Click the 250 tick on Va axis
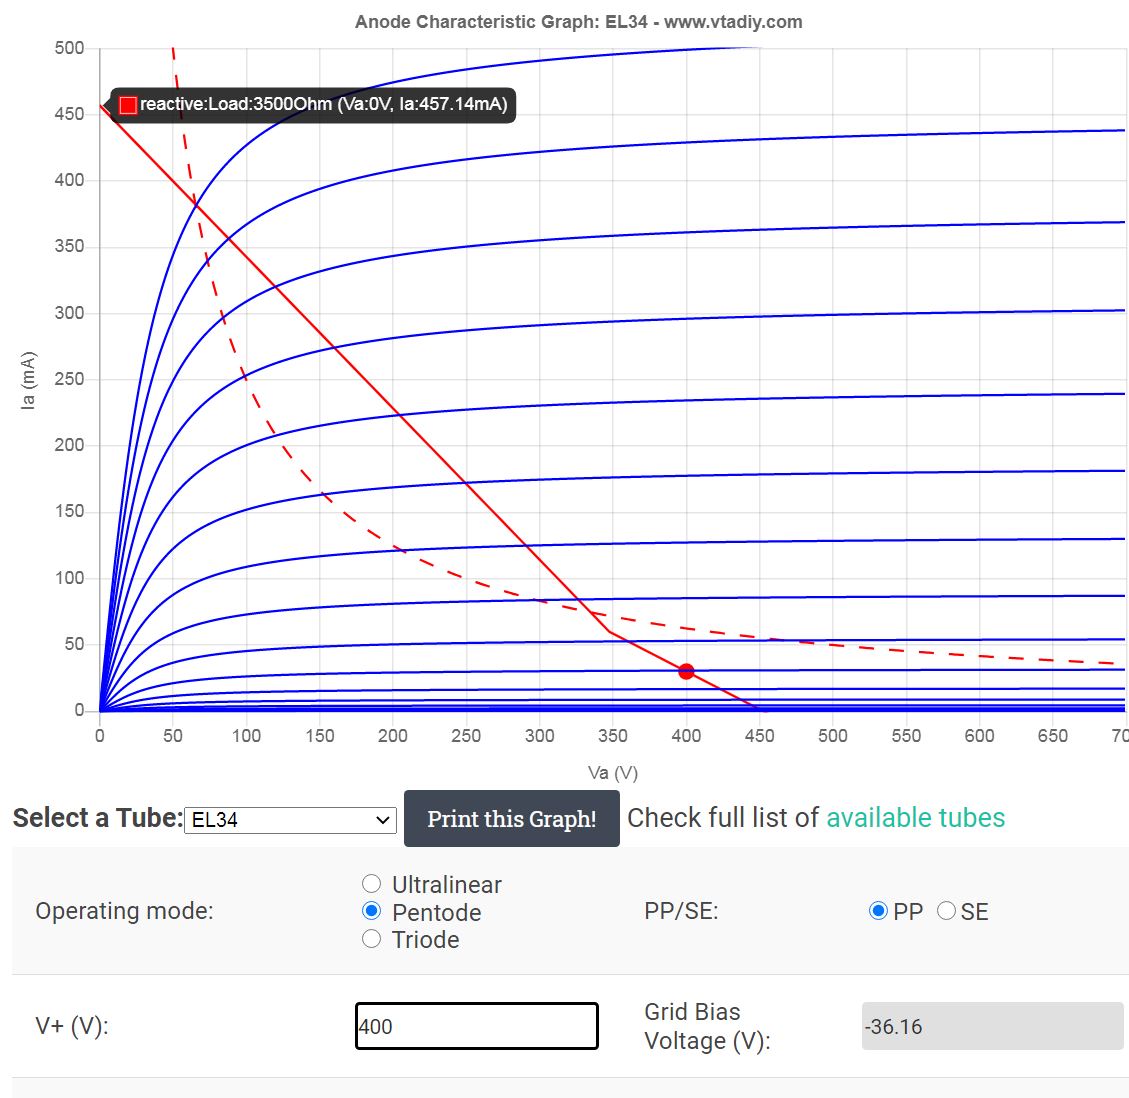1129x1098 pixels. (466, 736)
